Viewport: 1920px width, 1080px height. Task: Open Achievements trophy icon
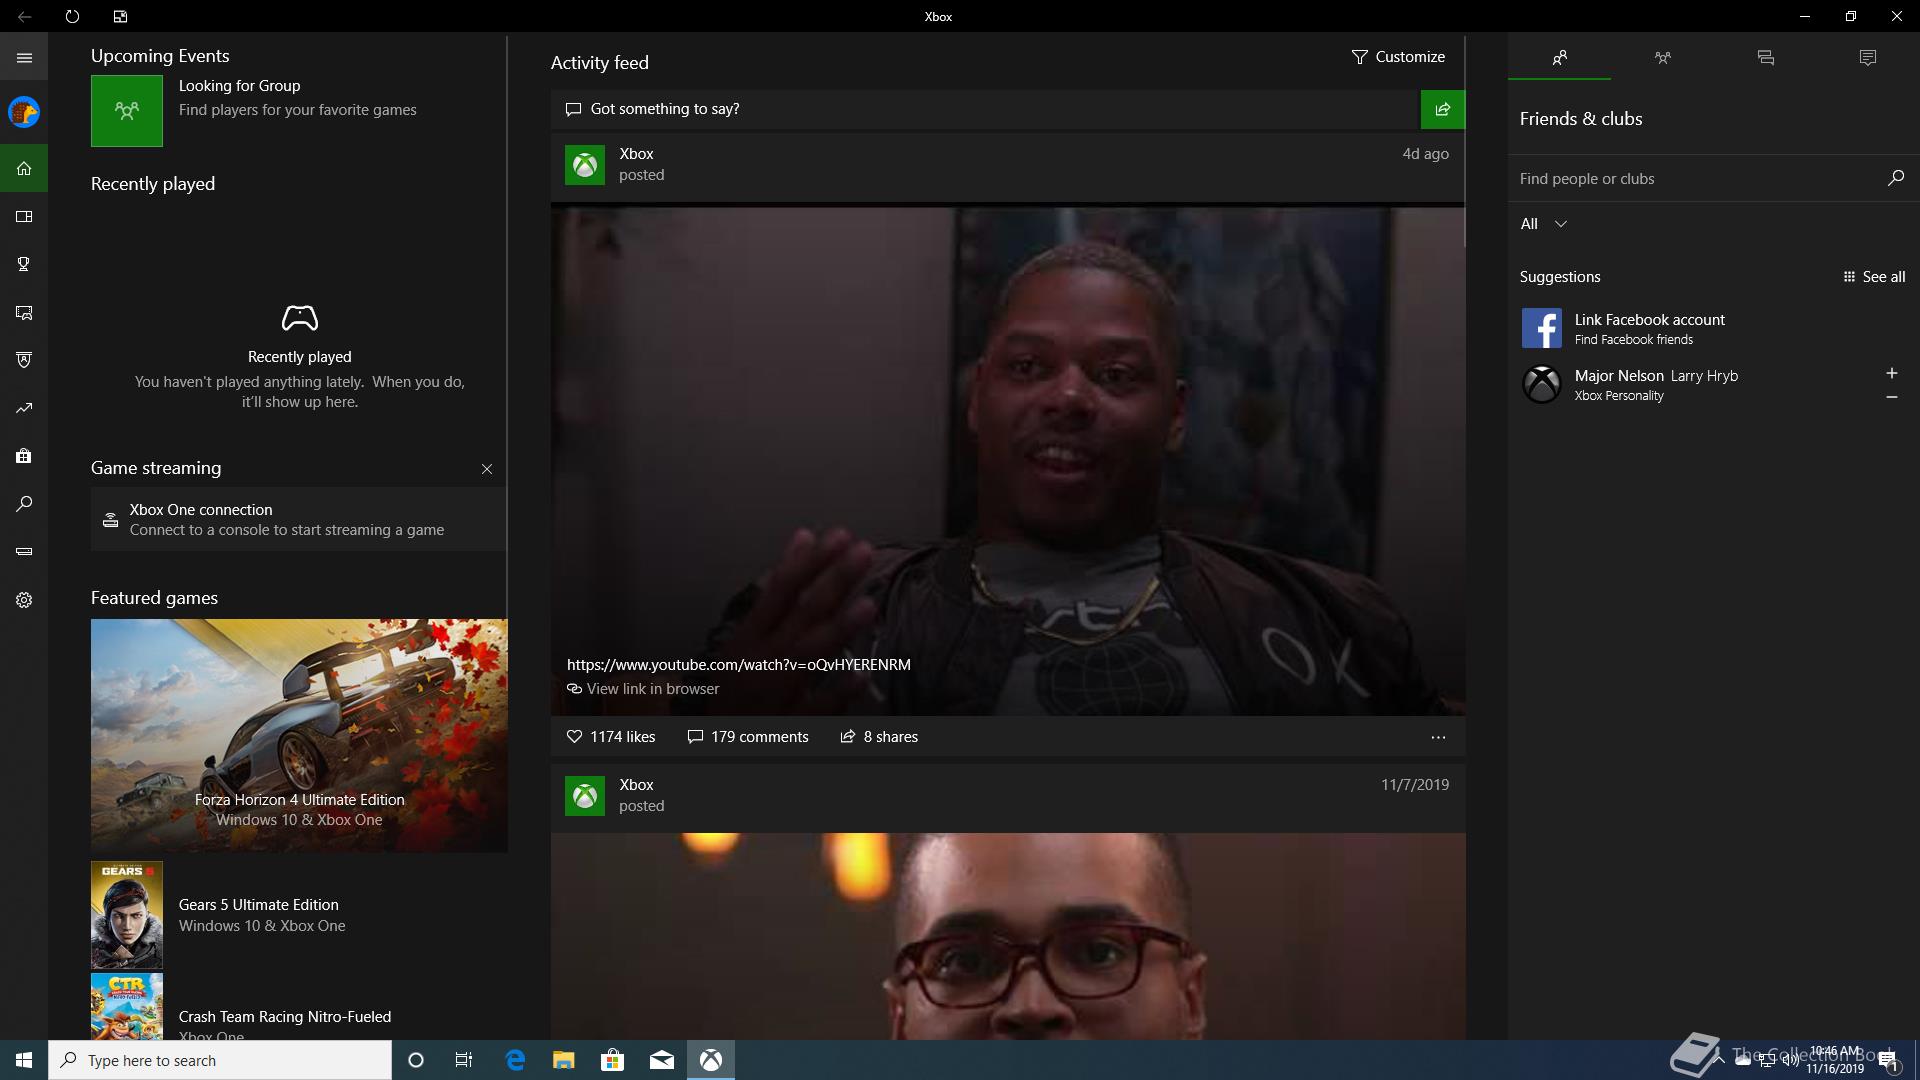coord(24,264)
